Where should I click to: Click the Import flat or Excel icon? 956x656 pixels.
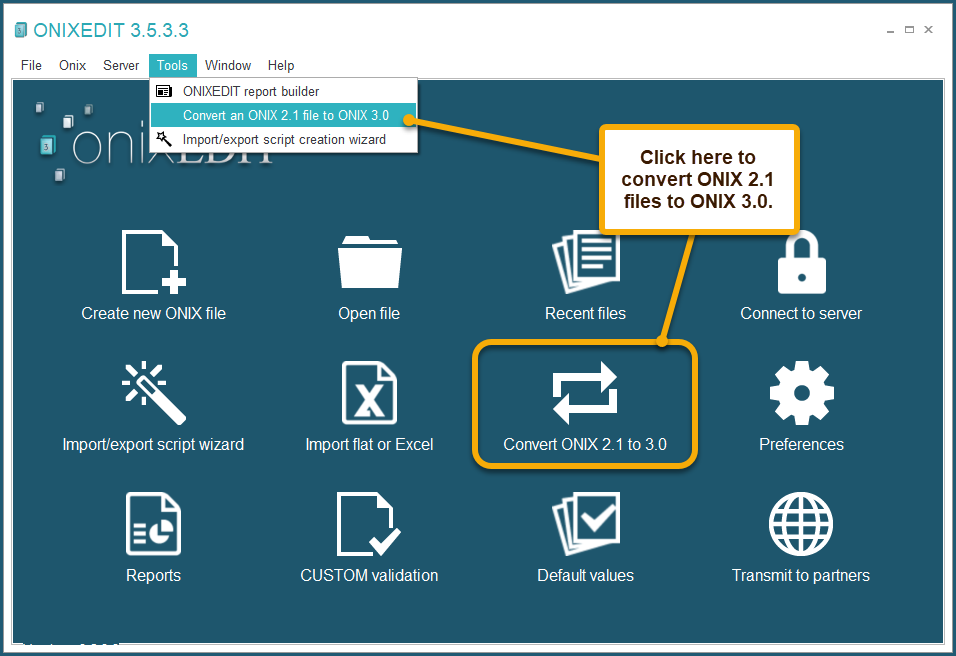click(369, 393)
